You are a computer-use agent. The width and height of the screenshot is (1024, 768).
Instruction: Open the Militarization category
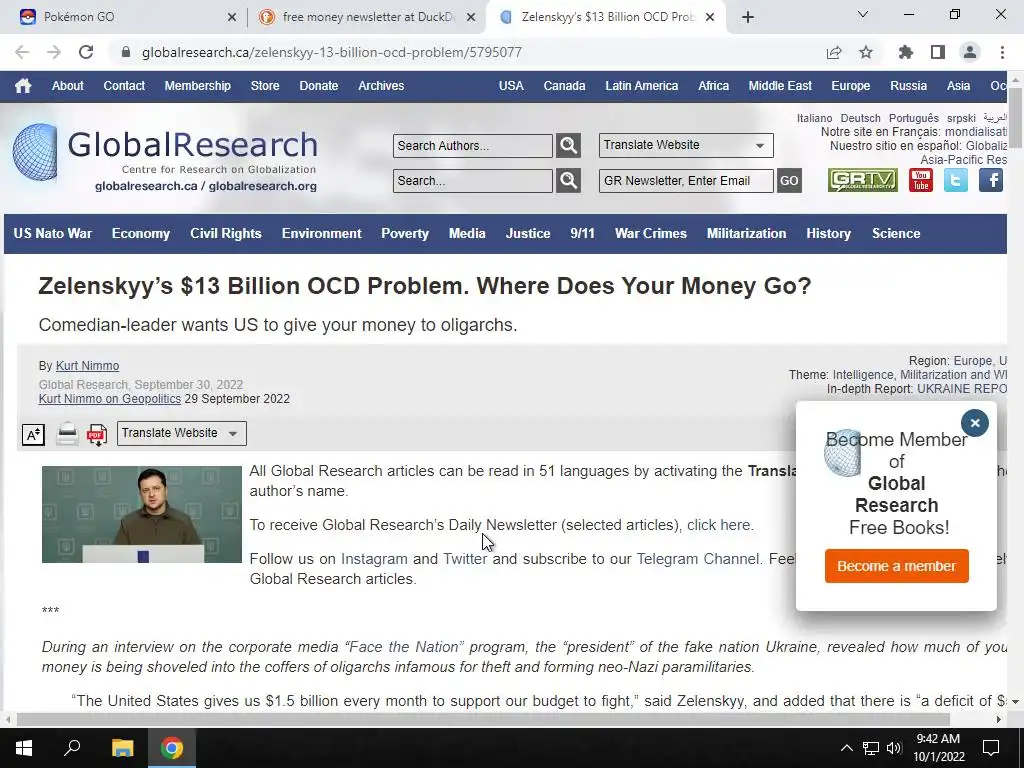[746, 233]
